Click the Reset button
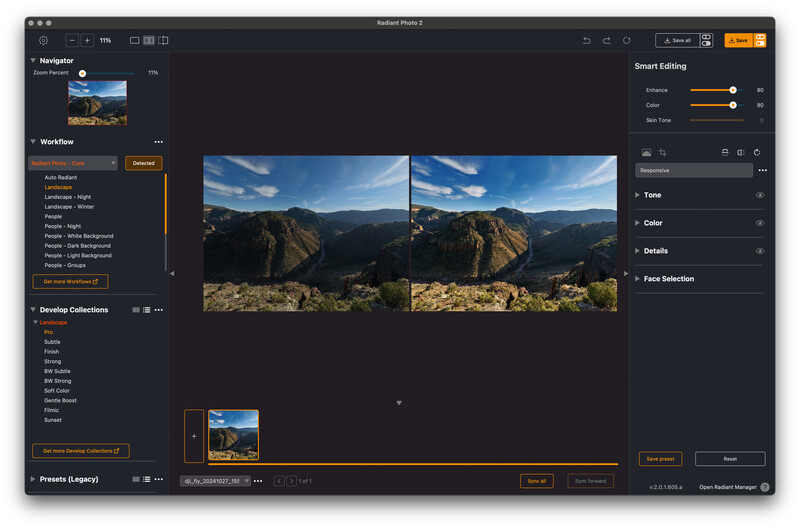This screenshot has width=800, height=528. coord(730,459)
